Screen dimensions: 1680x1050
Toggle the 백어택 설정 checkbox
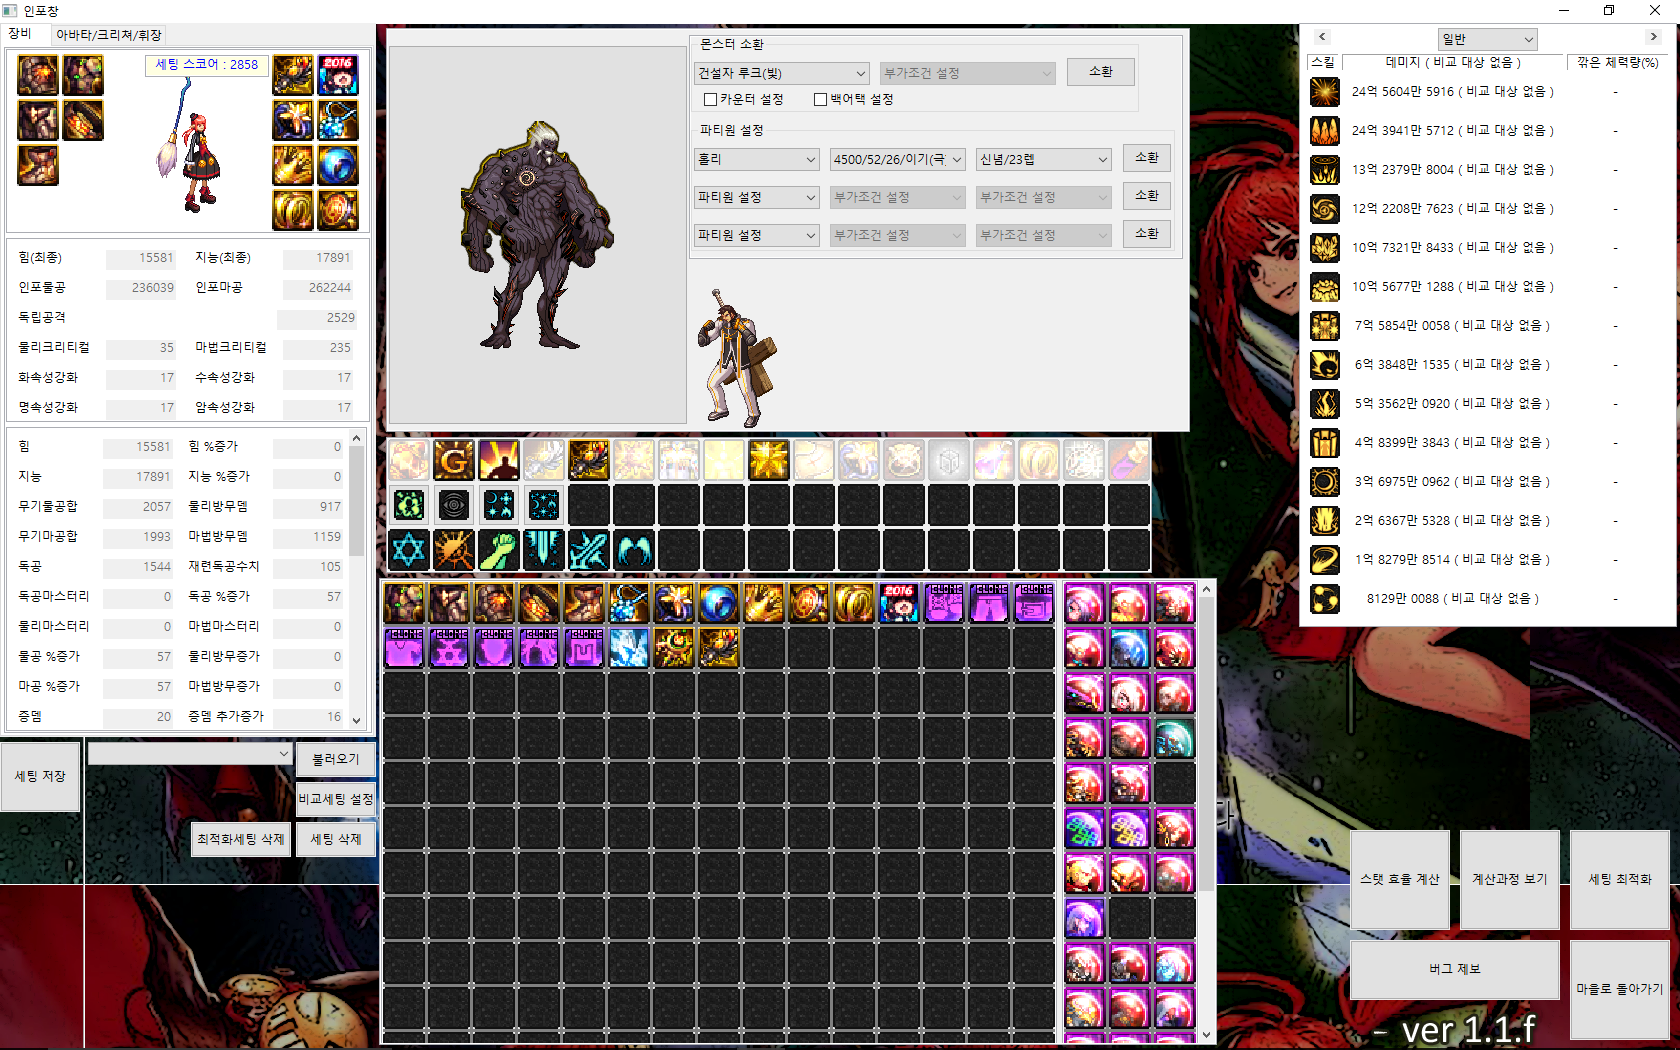click(x=820, y=100)
